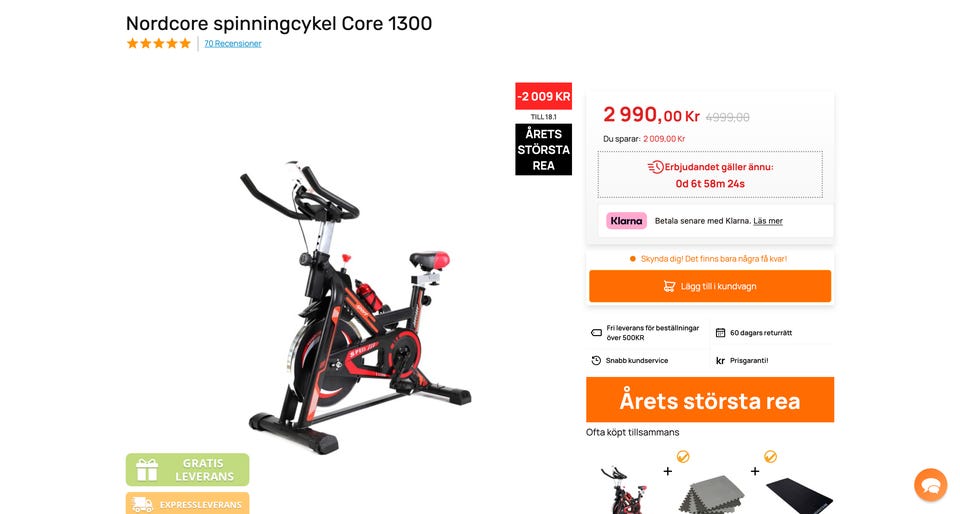The image size is (960, 514).
Task: Click the gift icon on Gratis Leverans
Action: [147, 469]
